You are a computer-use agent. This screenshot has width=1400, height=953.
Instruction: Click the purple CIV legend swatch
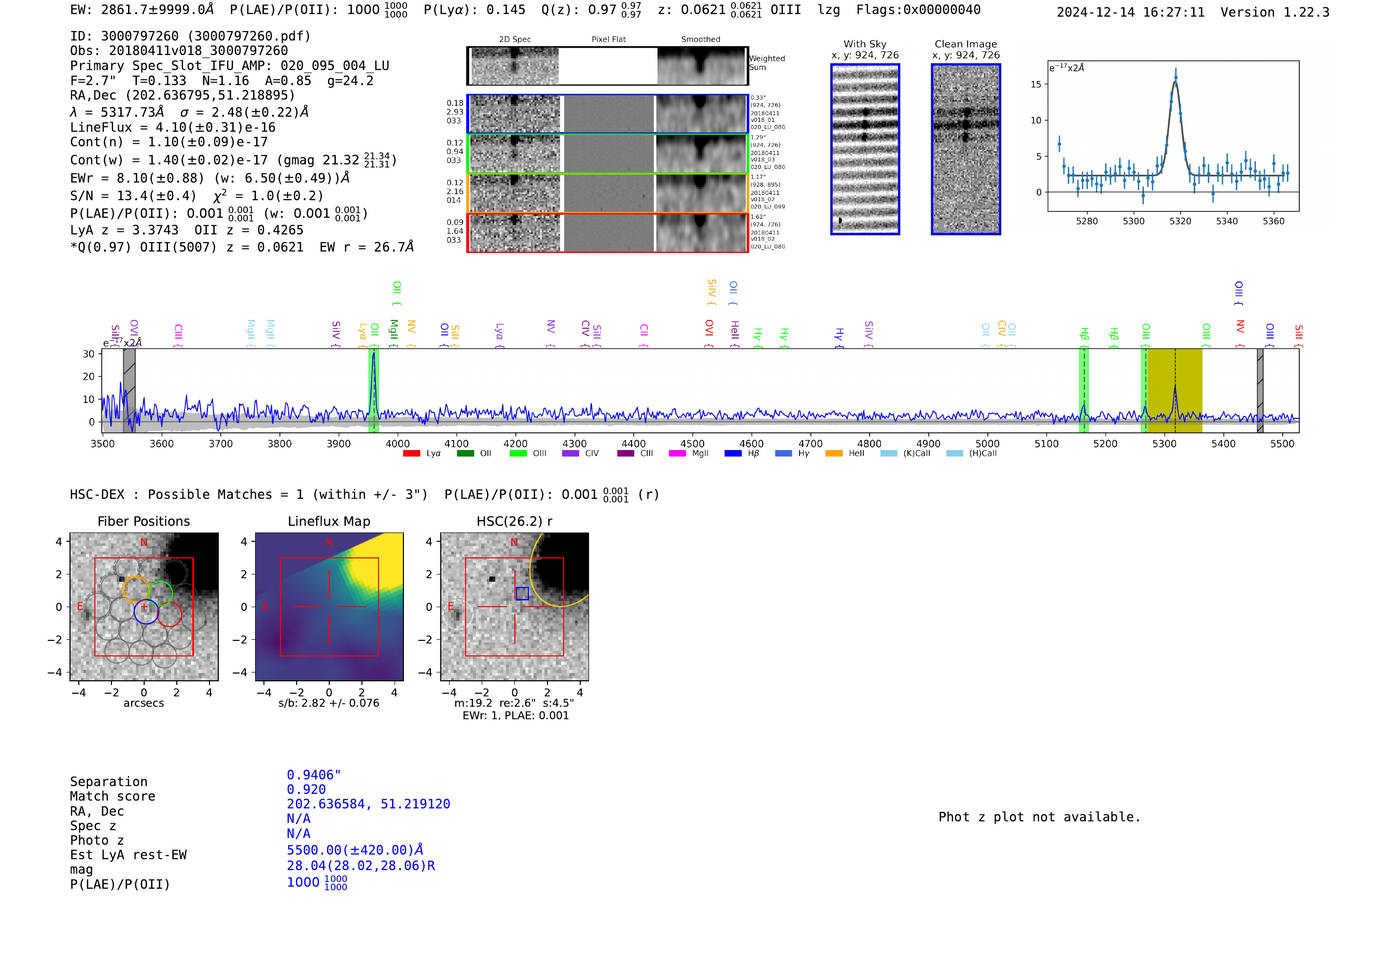point(571,454)
